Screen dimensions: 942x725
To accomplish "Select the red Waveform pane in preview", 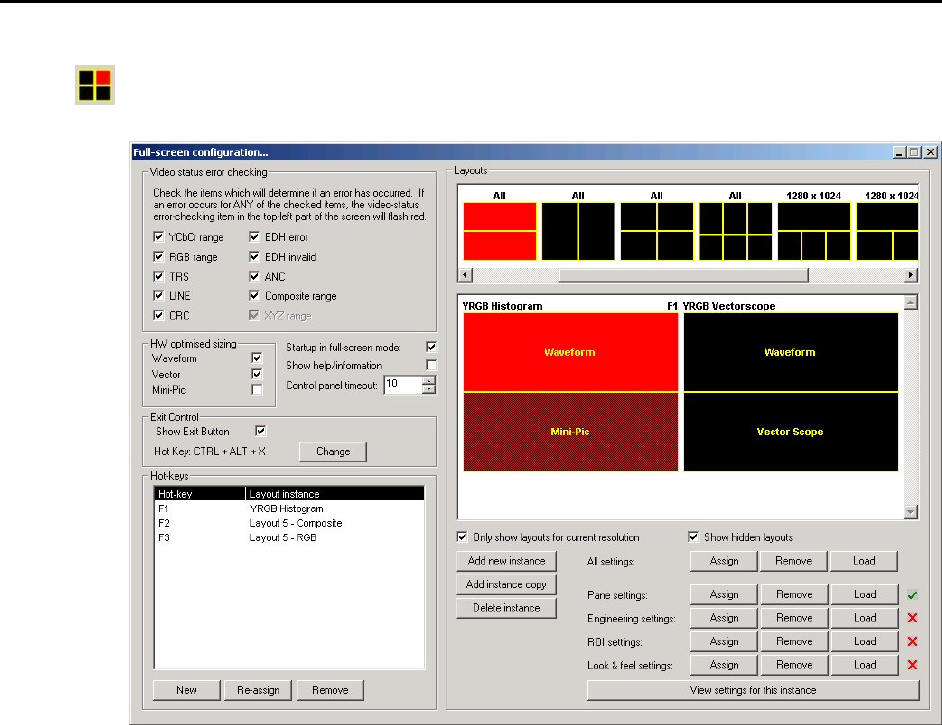I will (x=568, y=352).
